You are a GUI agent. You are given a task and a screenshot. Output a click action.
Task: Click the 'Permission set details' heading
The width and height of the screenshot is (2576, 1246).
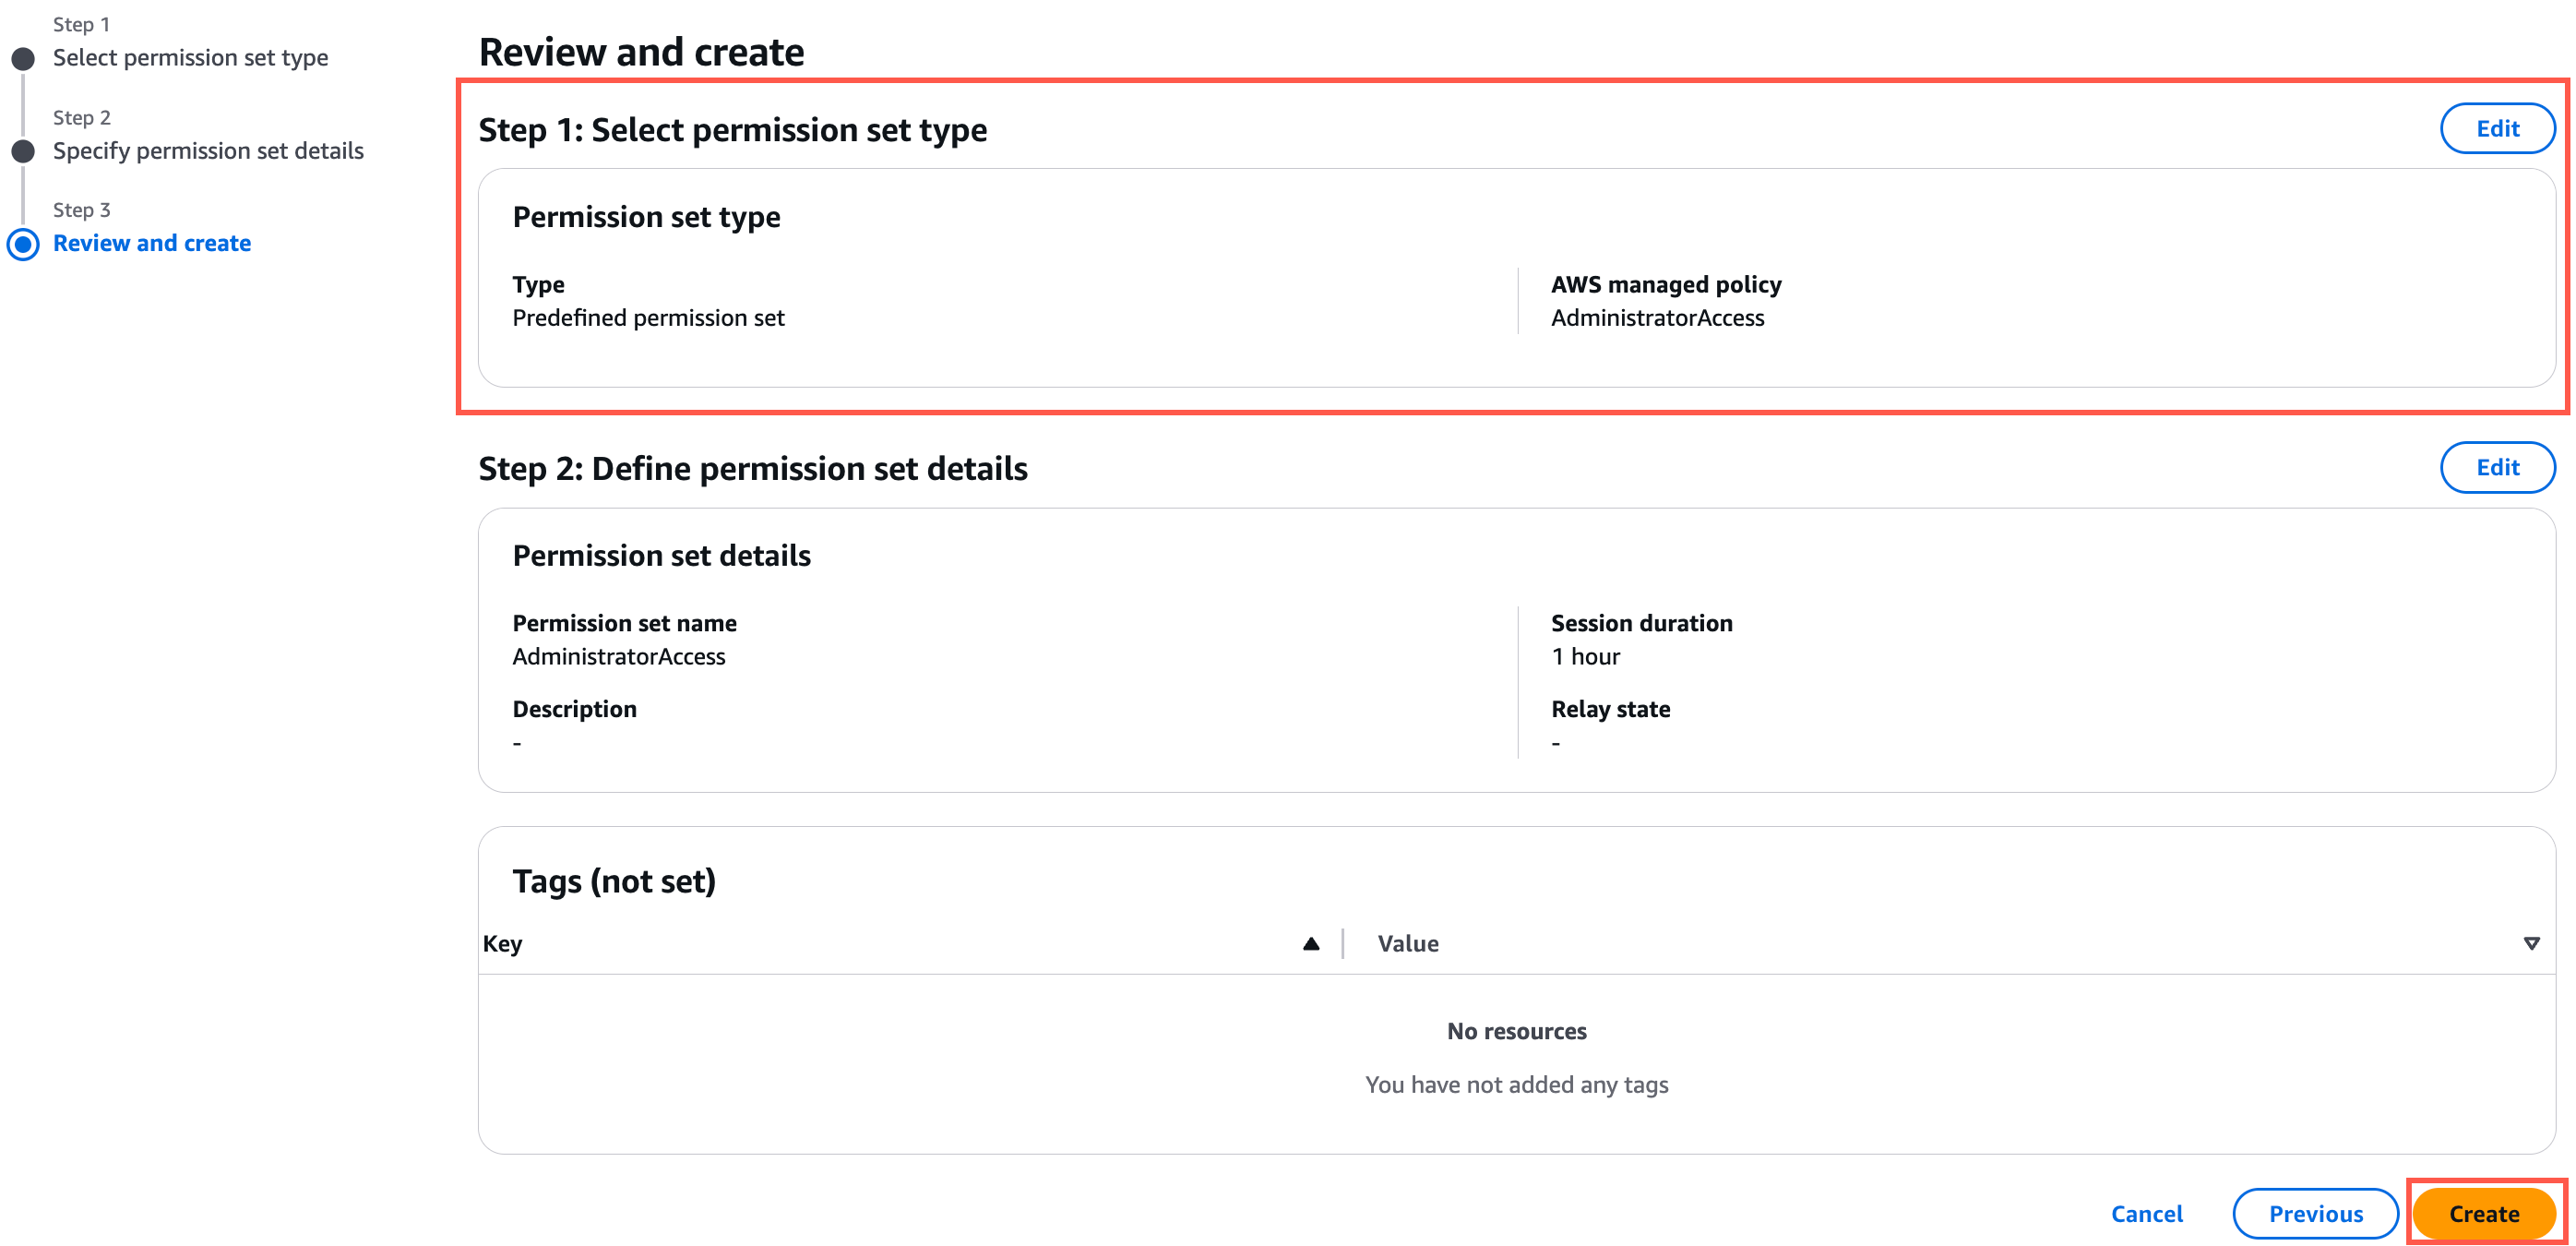pos(661,555)
